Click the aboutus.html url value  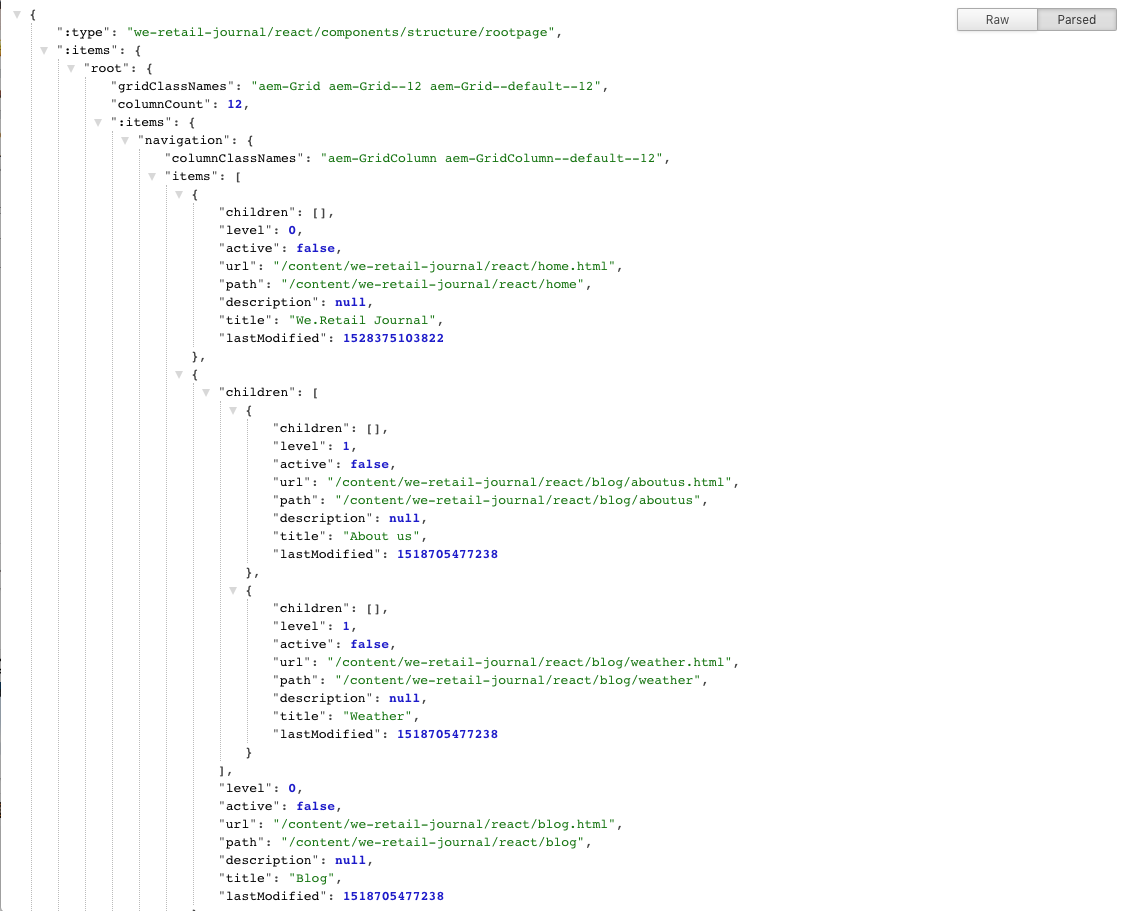coord(529,483)
